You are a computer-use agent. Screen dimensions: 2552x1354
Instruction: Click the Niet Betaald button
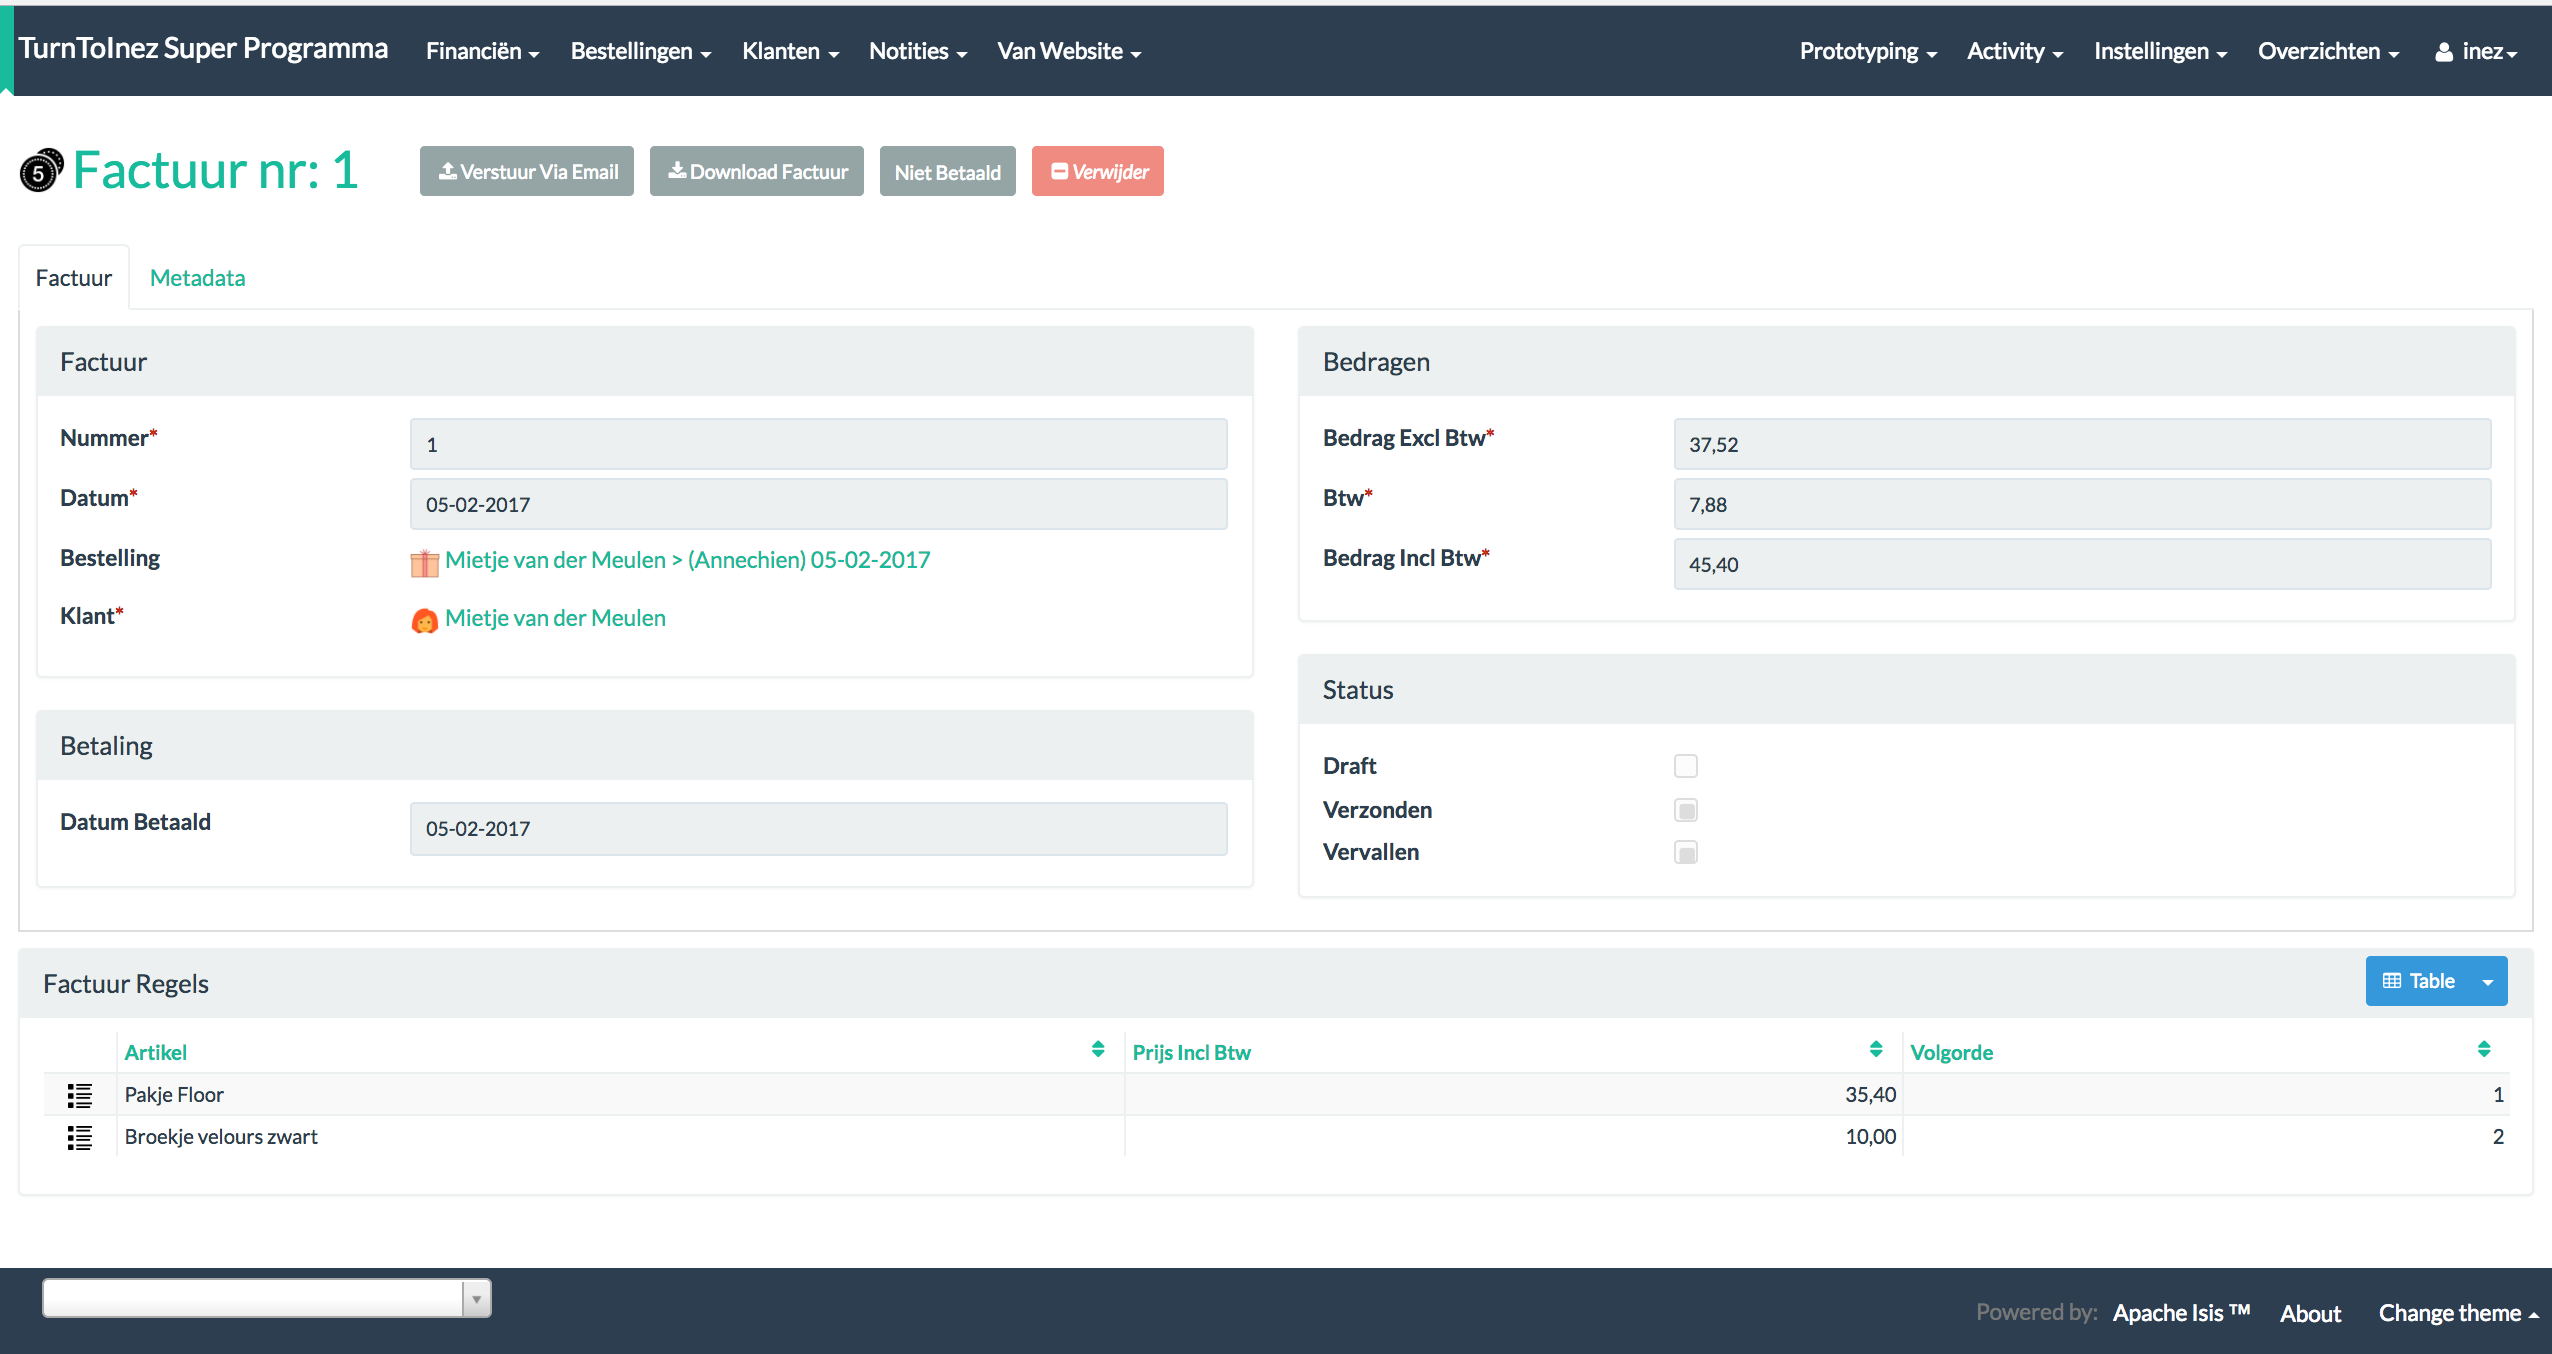[x=948, y=171]
